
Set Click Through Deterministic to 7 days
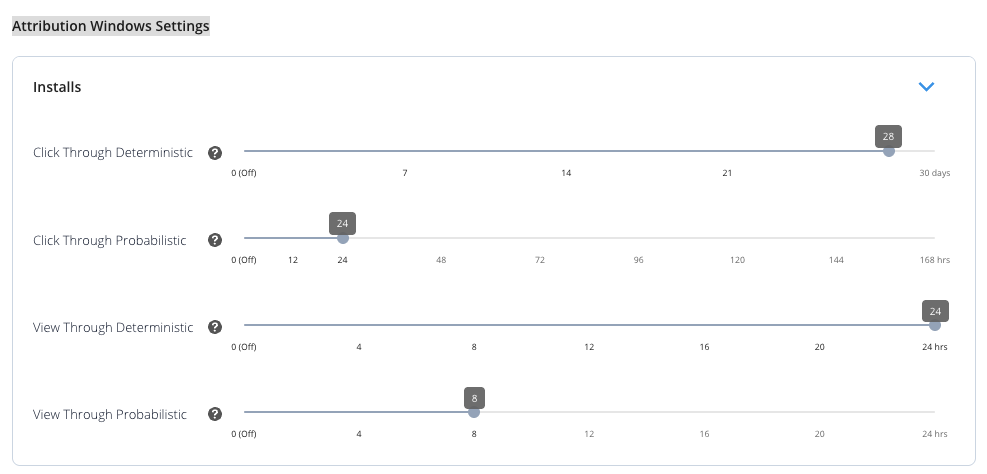(405, 151)
